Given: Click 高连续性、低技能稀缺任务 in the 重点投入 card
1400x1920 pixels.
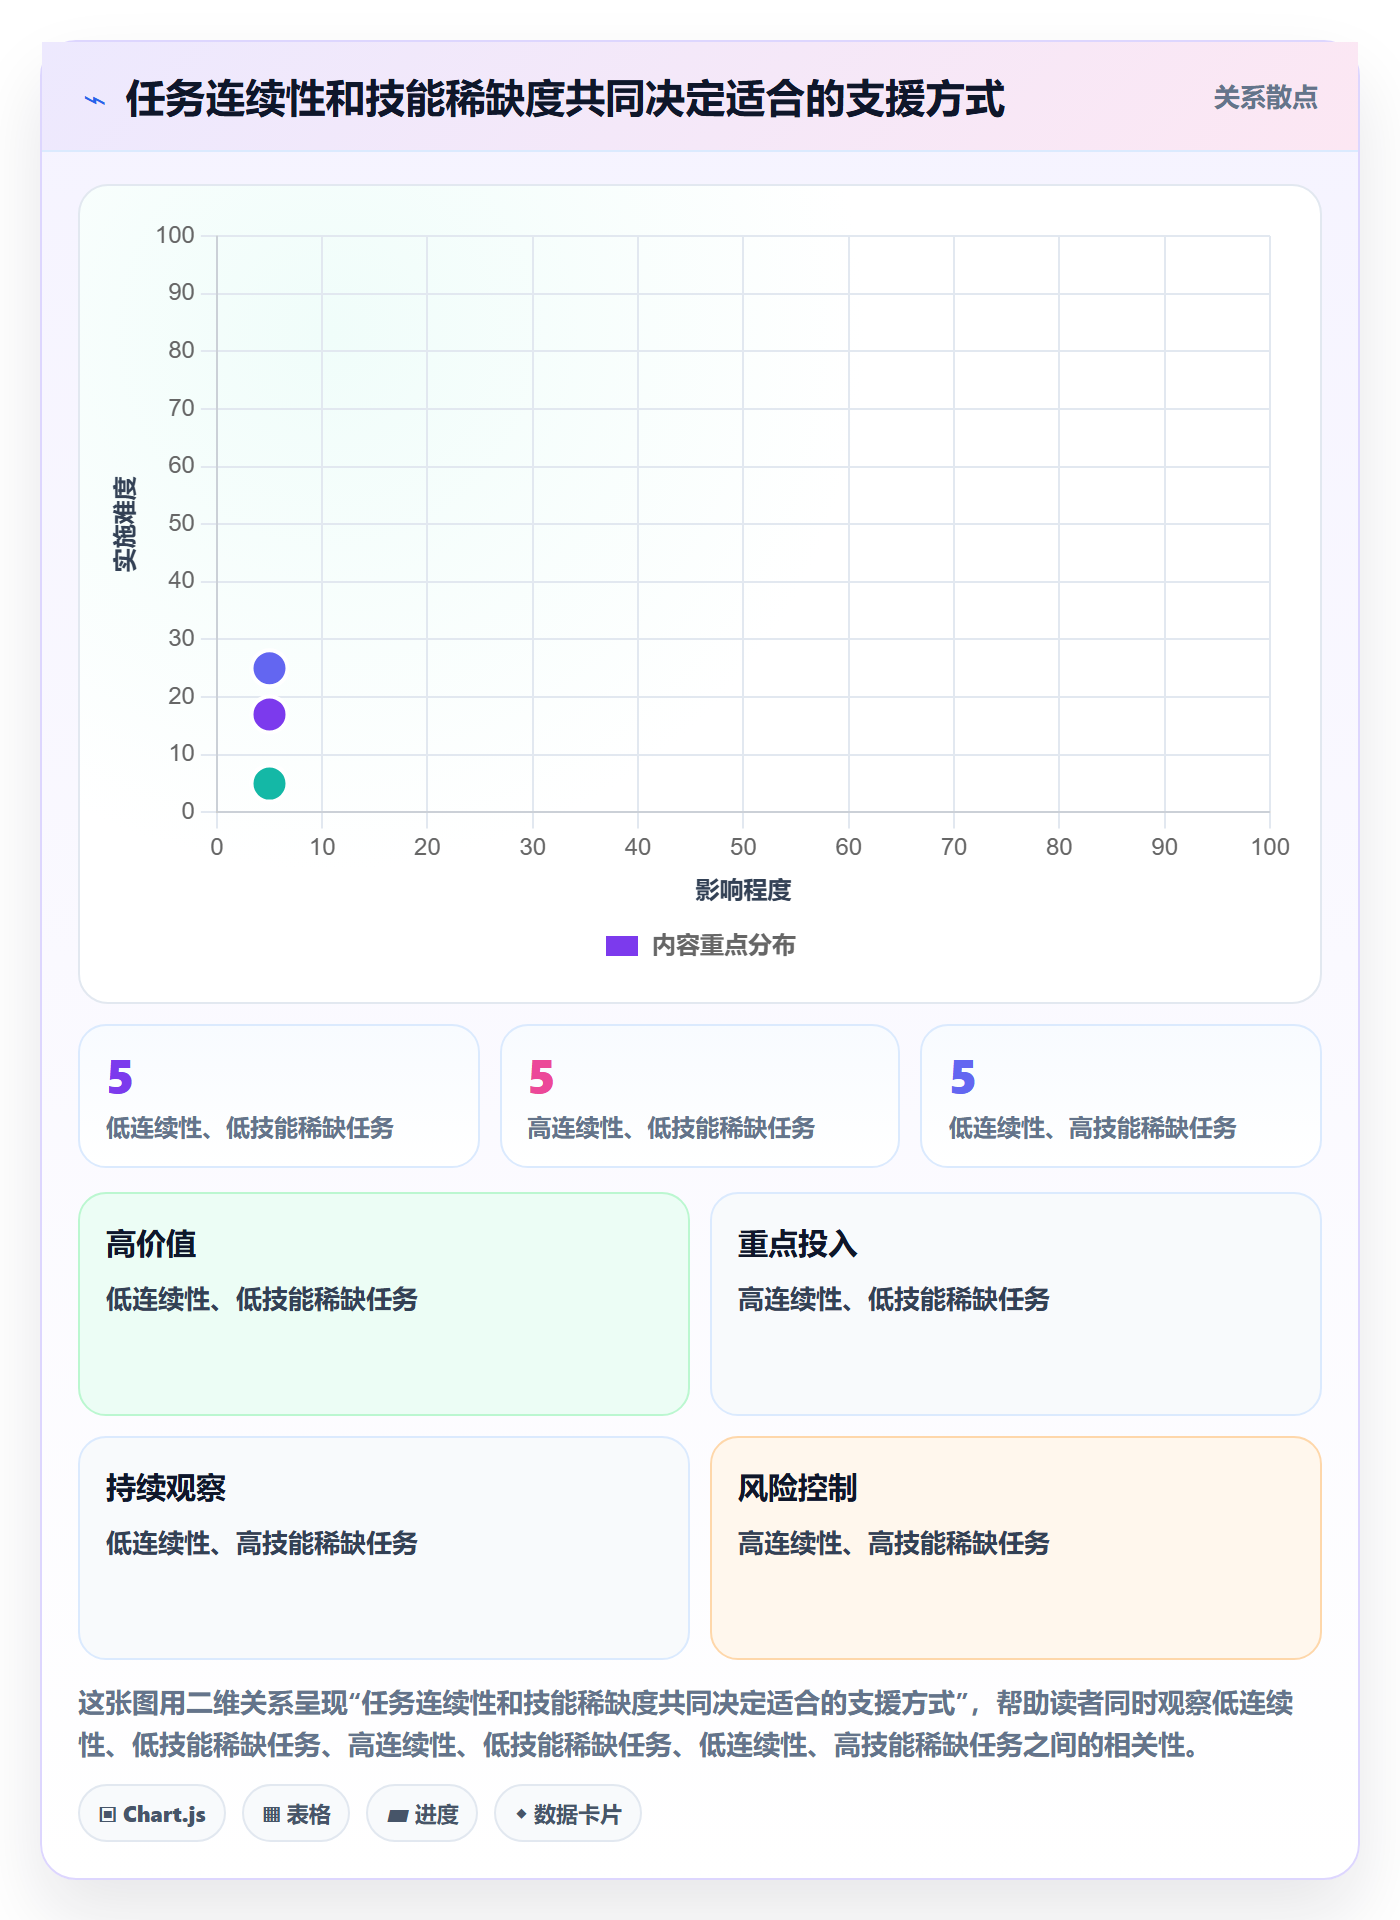Looking at the screenshot, I should (893, 1300).
